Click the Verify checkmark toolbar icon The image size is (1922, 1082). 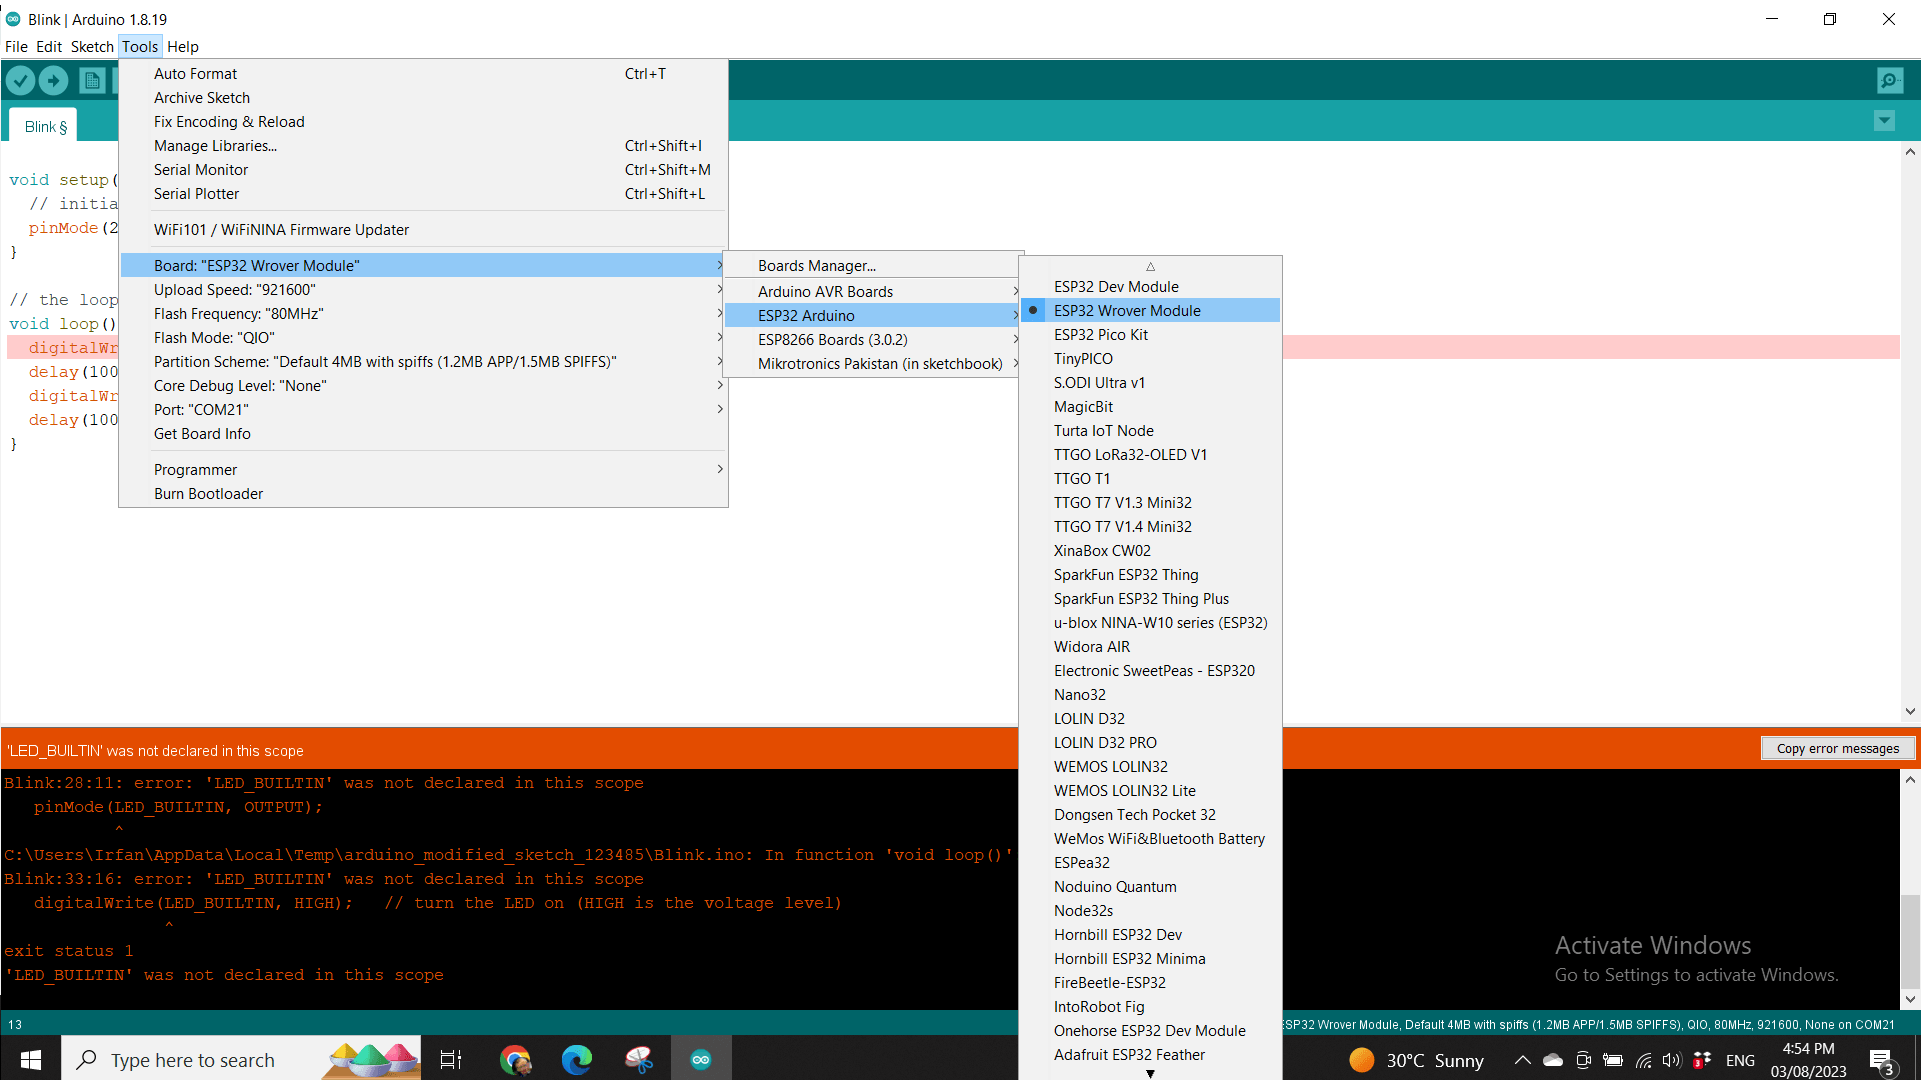pyautogui.click(x=20, y=81)
